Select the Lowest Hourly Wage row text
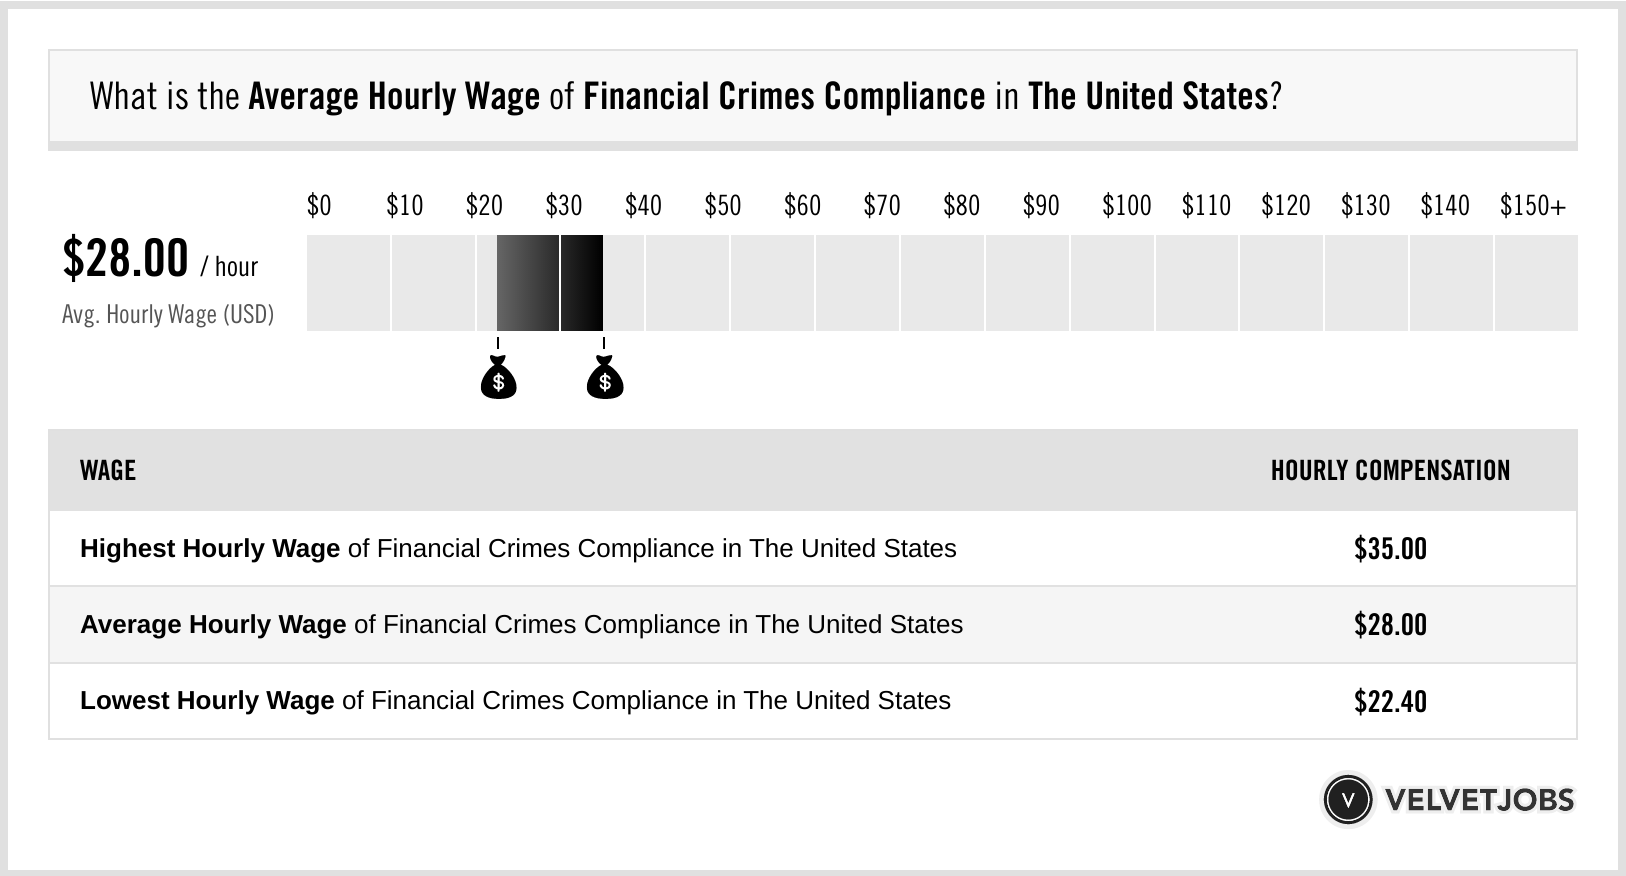The width and height of the screenshot is (1626, 876). pyautogui.click(x=515, y=701)
